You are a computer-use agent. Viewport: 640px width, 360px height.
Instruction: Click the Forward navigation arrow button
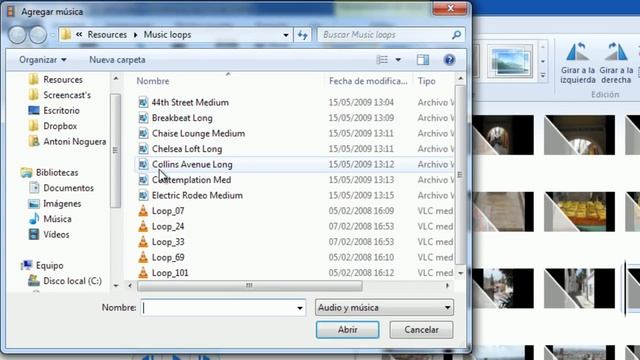point(38,35)
